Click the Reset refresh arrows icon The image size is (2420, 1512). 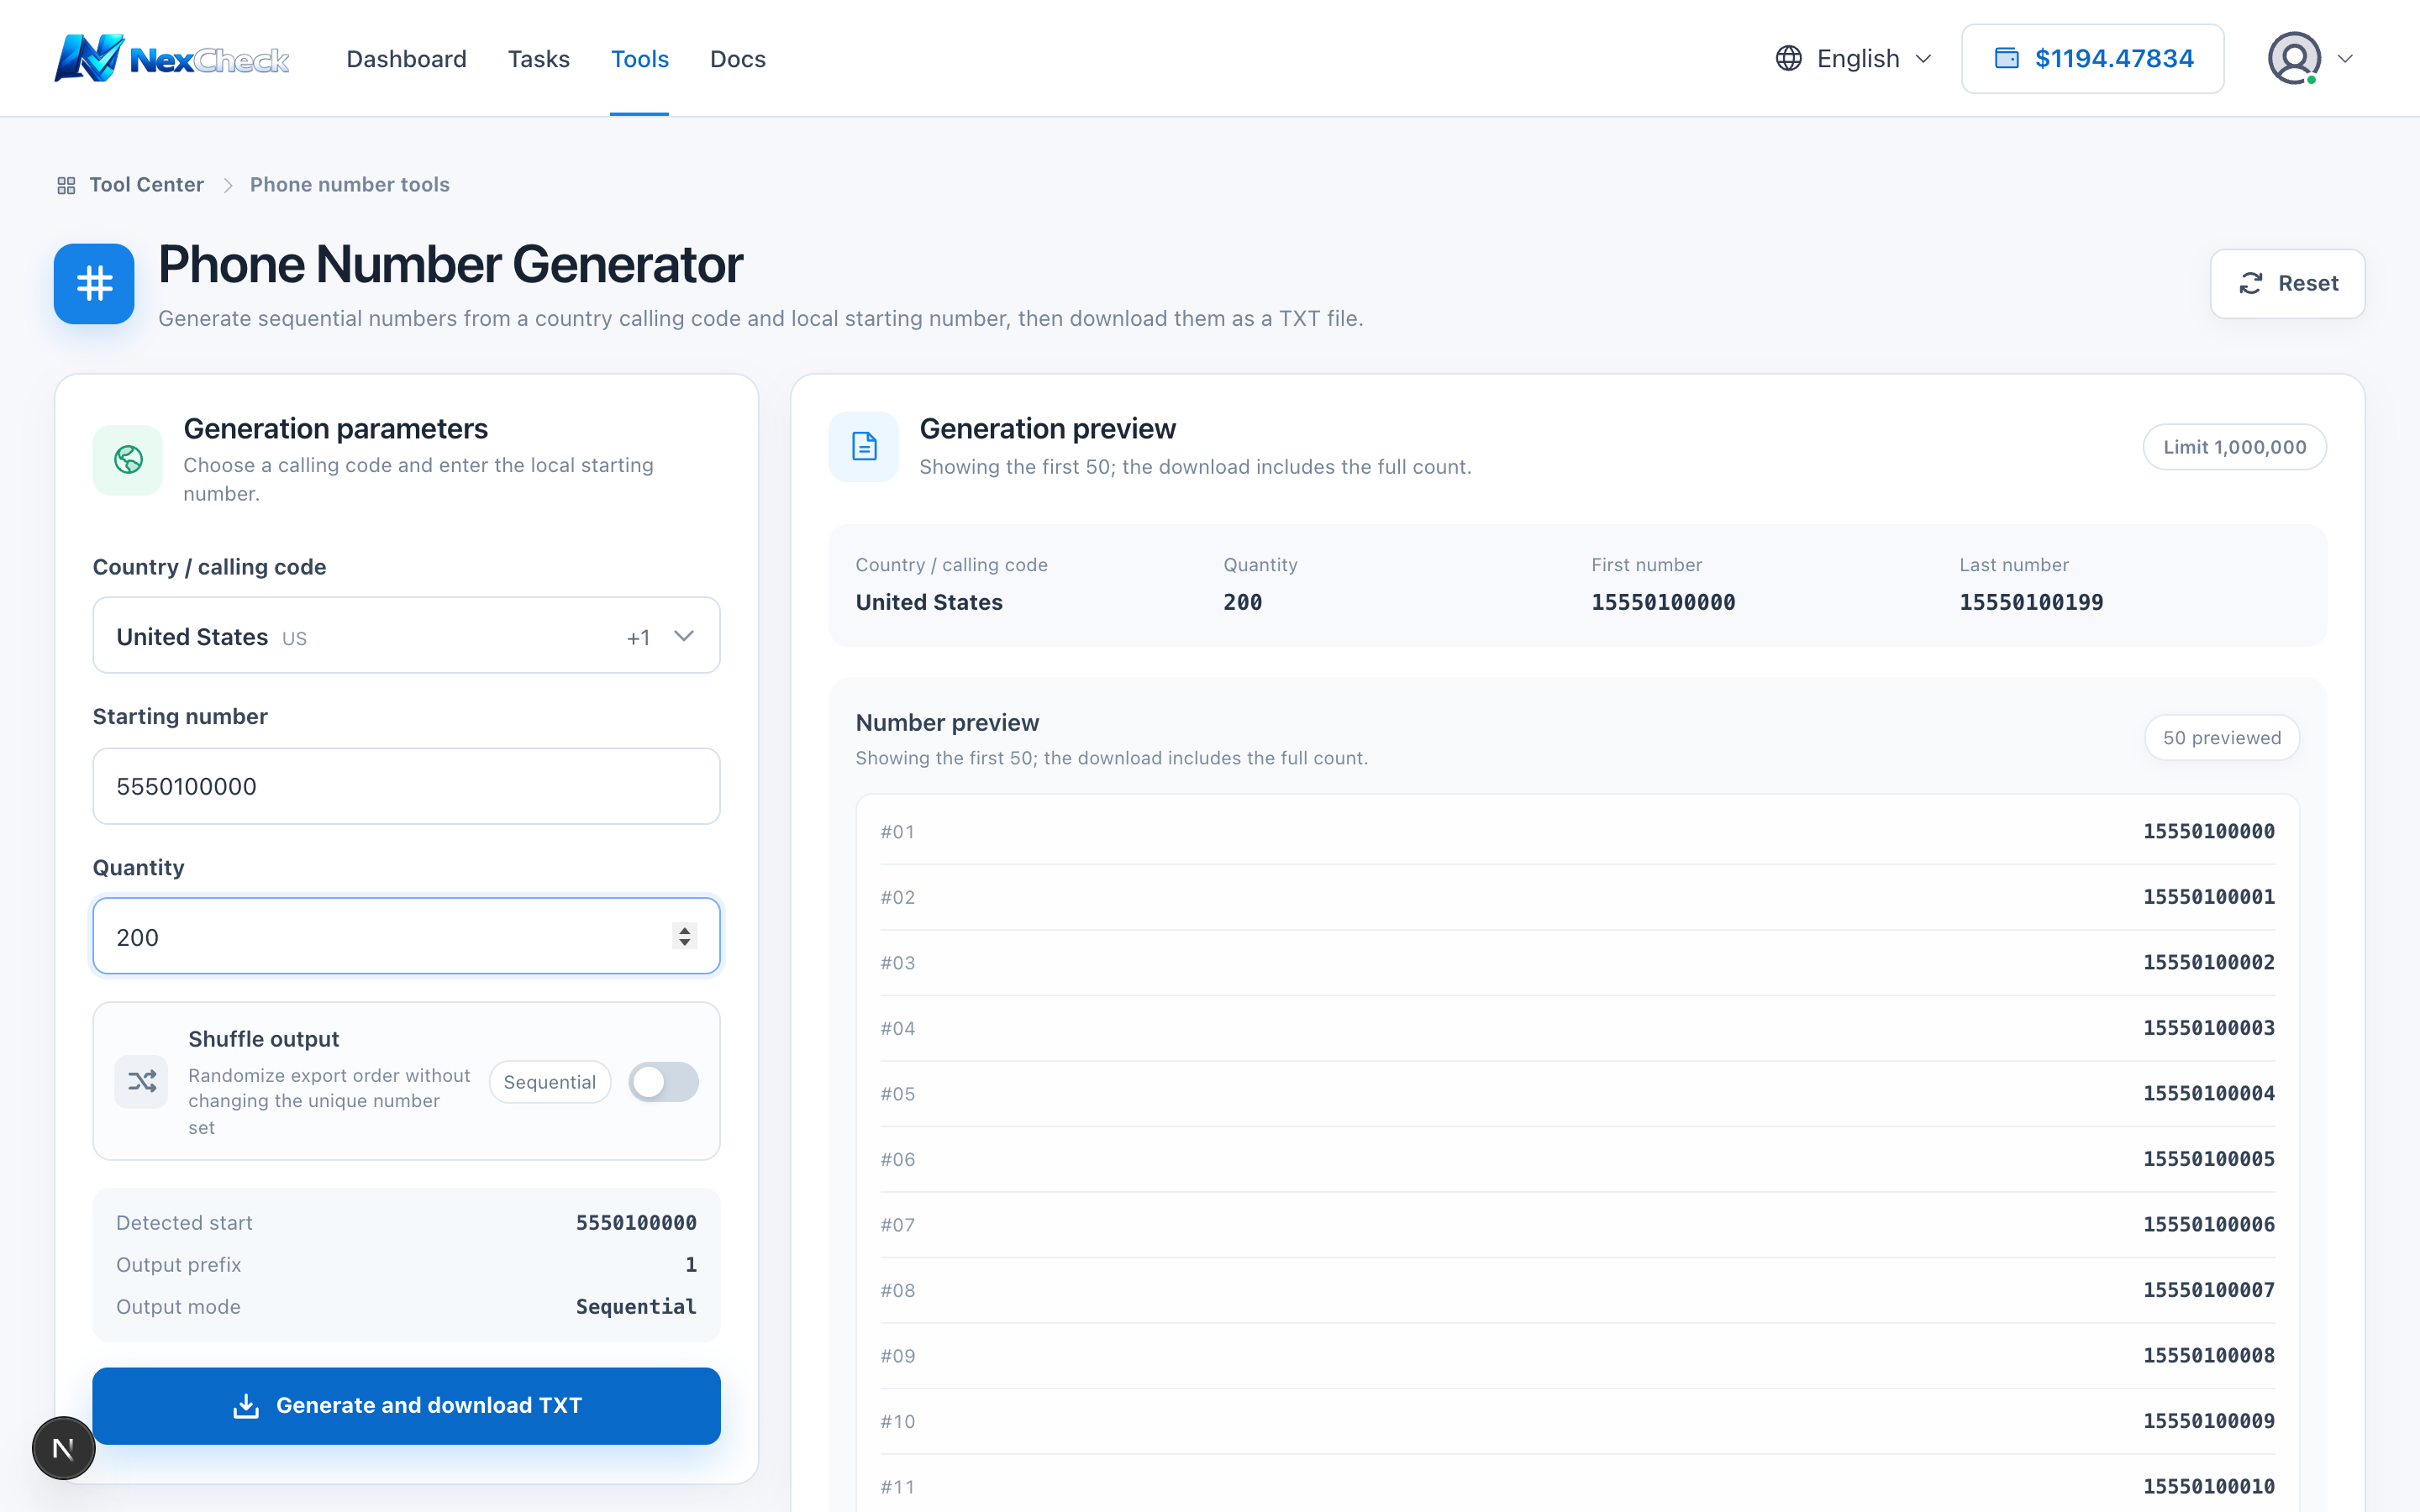point(2250,284)
